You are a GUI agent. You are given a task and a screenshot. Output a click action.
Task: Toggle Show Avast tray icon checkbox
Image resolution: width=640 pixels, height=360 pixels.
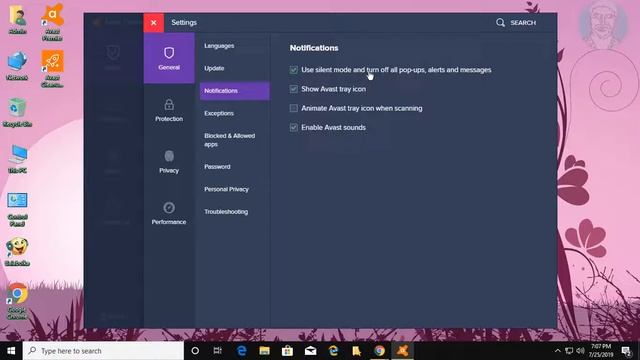click(293, 89)
